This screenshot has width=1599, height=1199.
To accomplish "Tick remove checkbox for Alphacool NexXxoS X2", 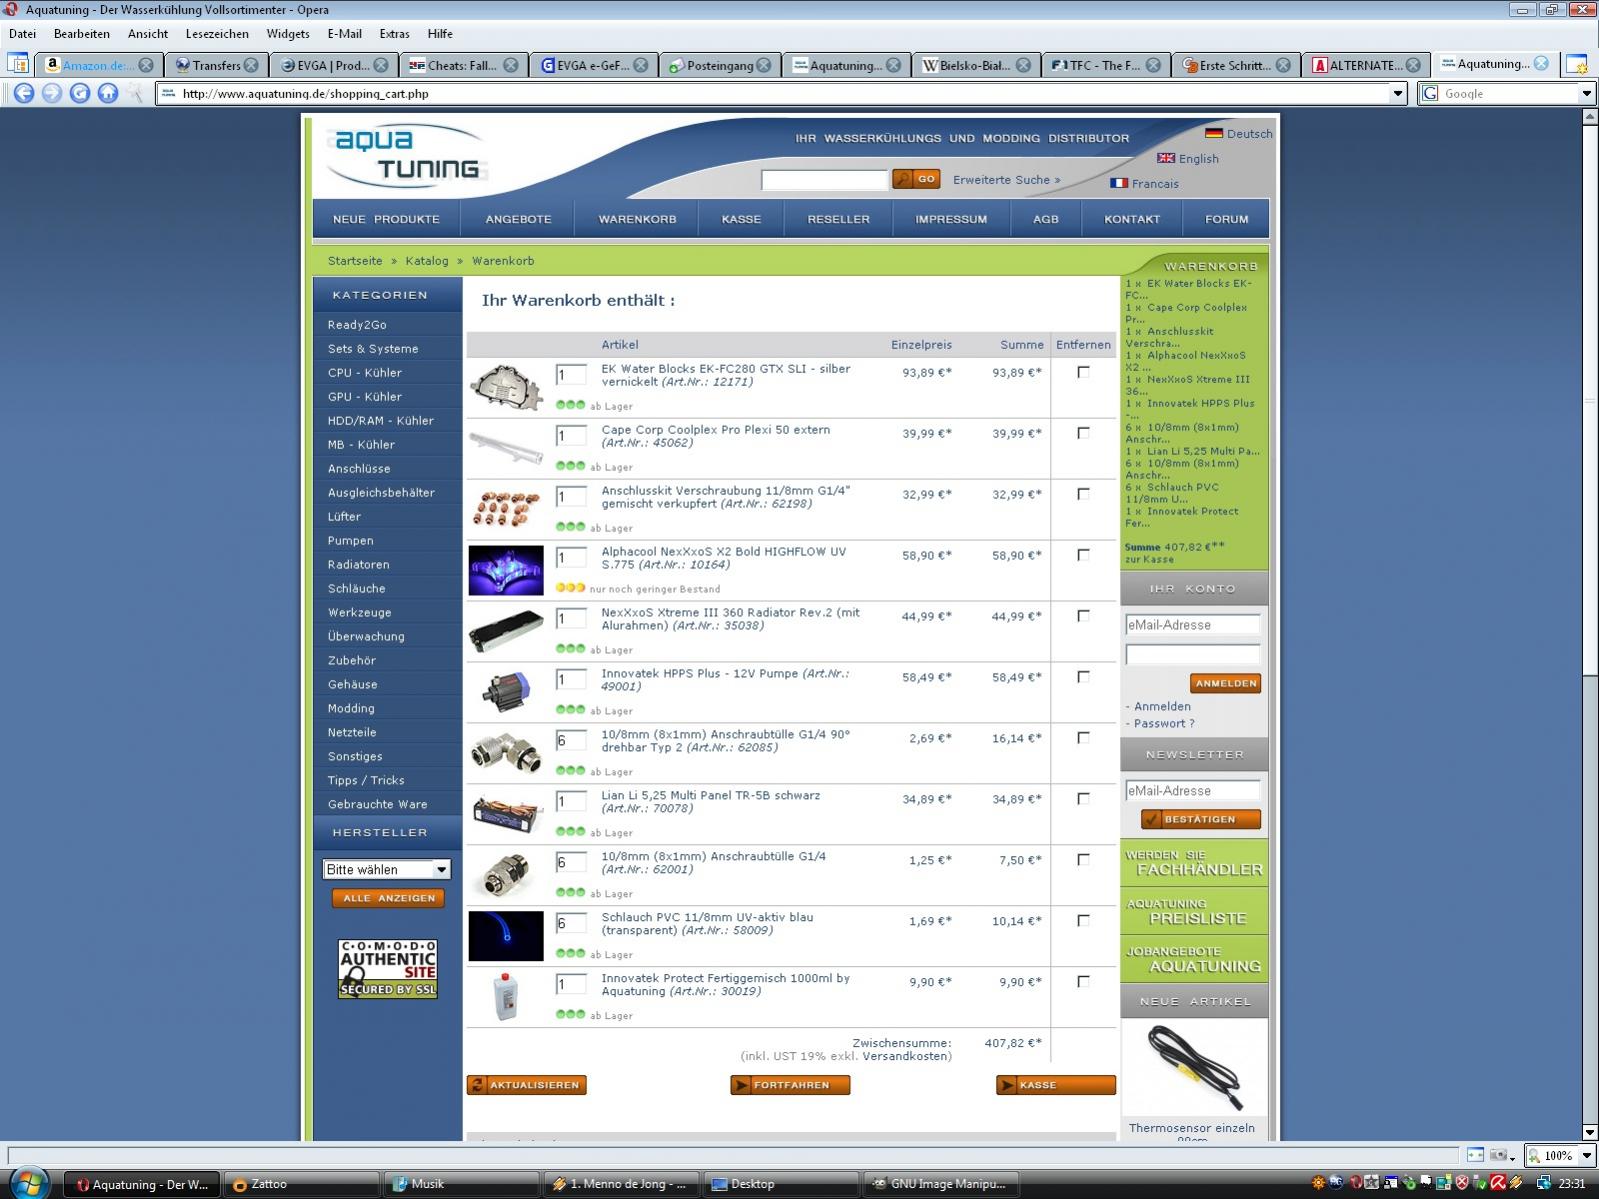I will click(x=1083, y=555).
